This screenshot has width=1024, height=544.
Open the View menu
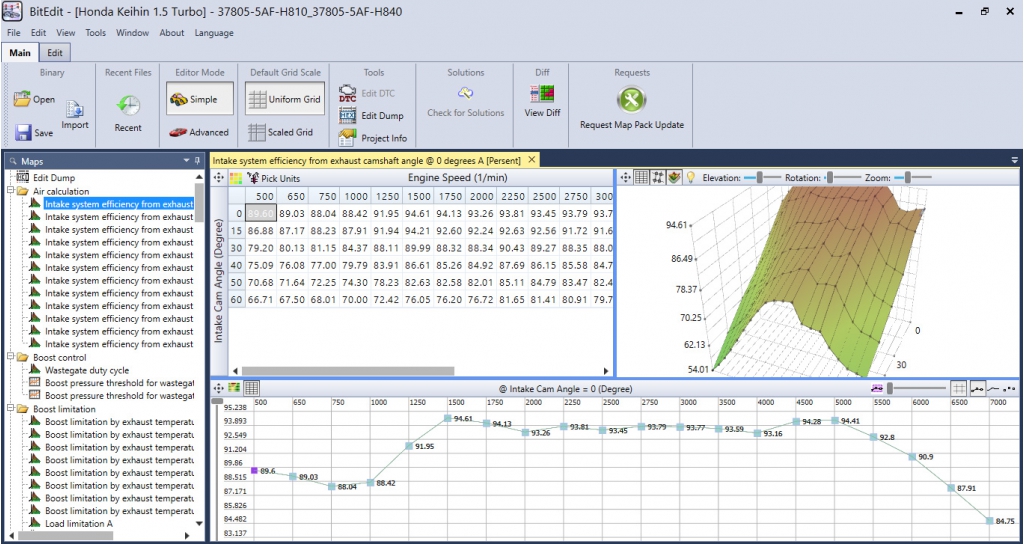point(65,33)
